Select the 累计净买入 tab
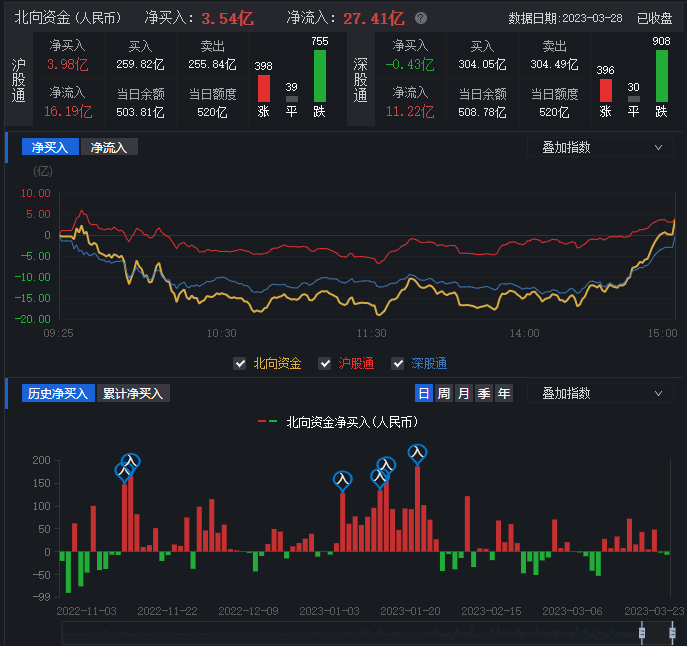Viewport: 687px width, 646px height. click(x=133, y=393)
